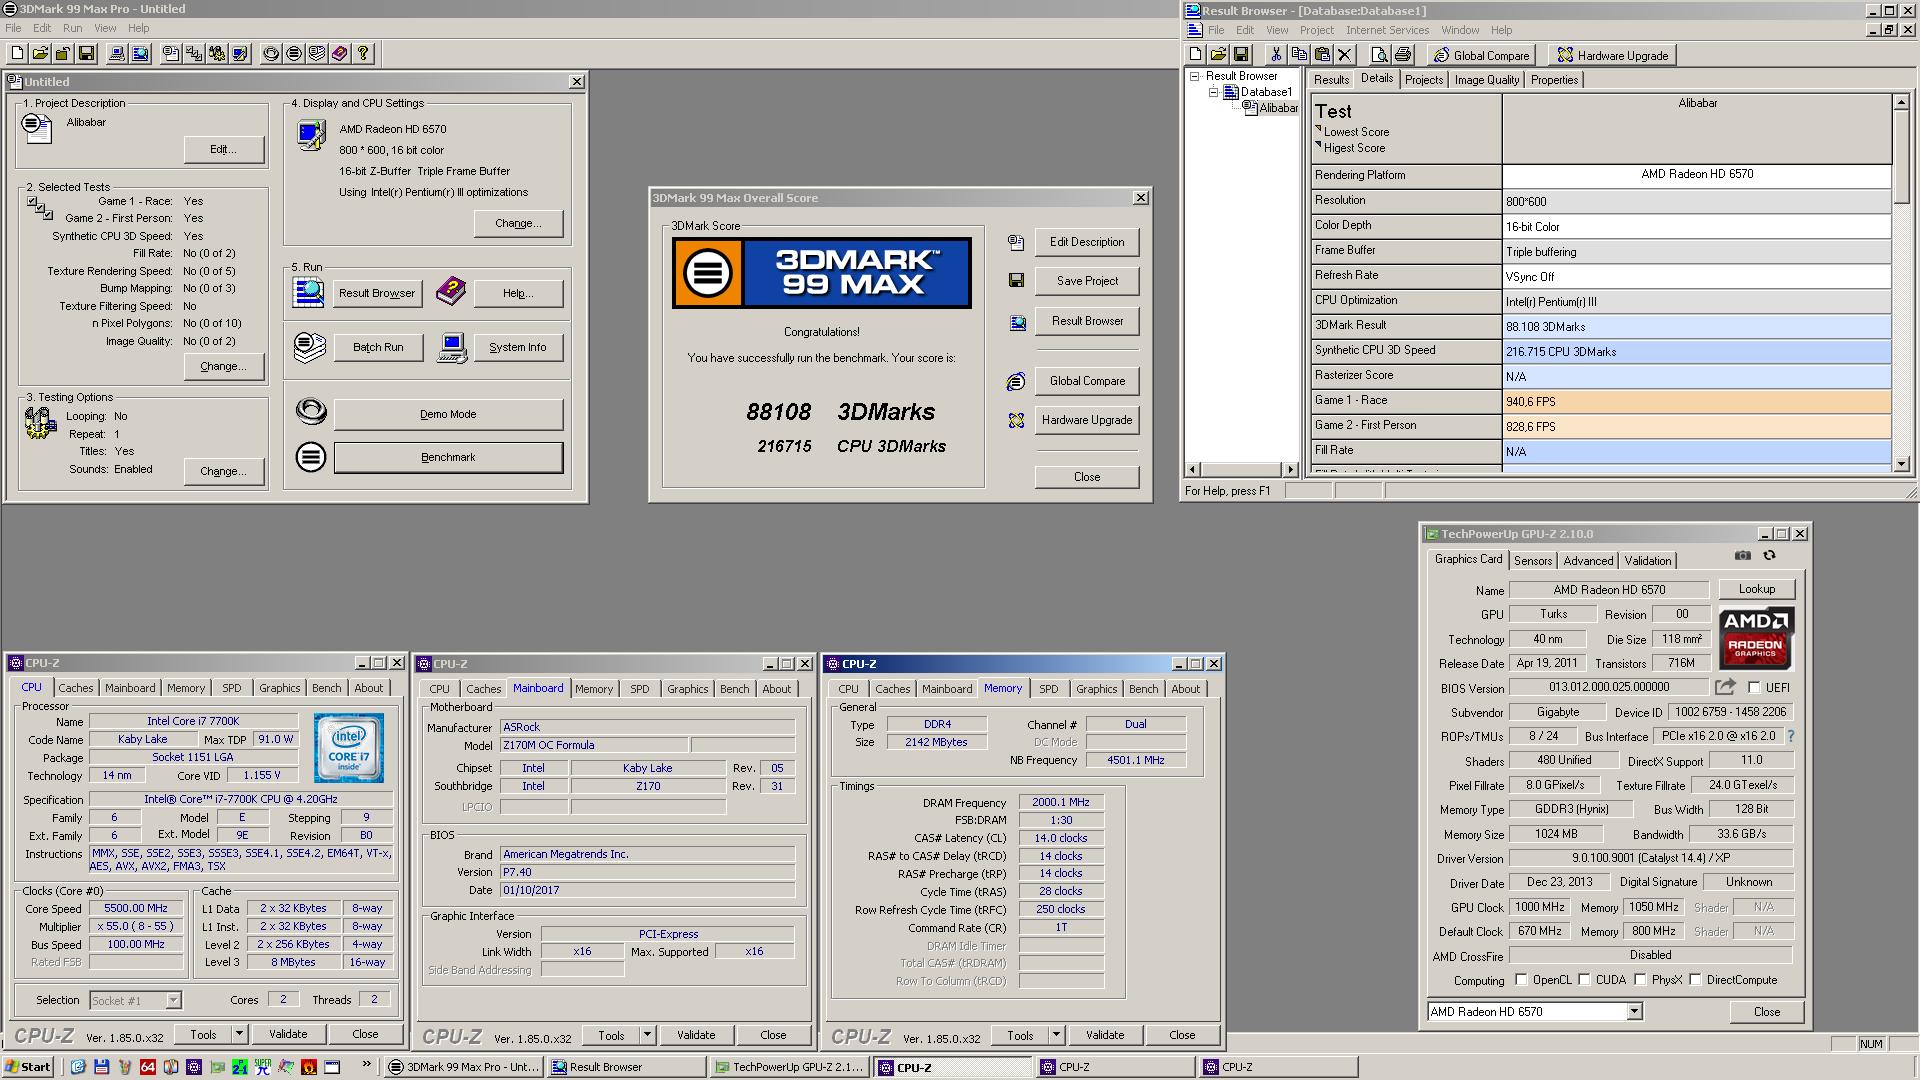This screenshot has height=1080, width=1920.
Task: Click the Demo Mode button
Action: 448,414
